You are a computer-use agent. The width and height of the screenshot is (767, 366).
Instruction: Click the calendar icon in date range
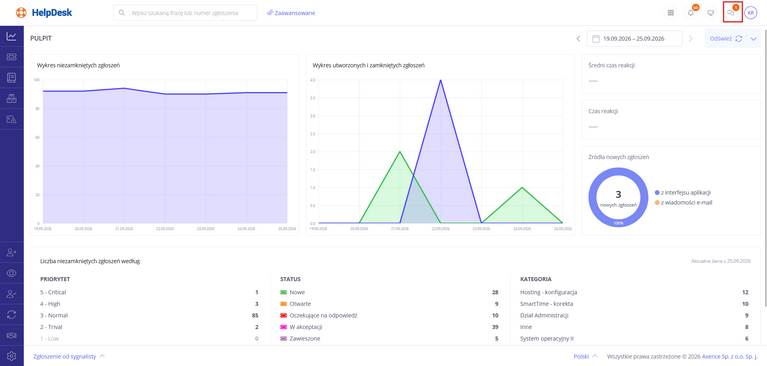coord(596,39)
